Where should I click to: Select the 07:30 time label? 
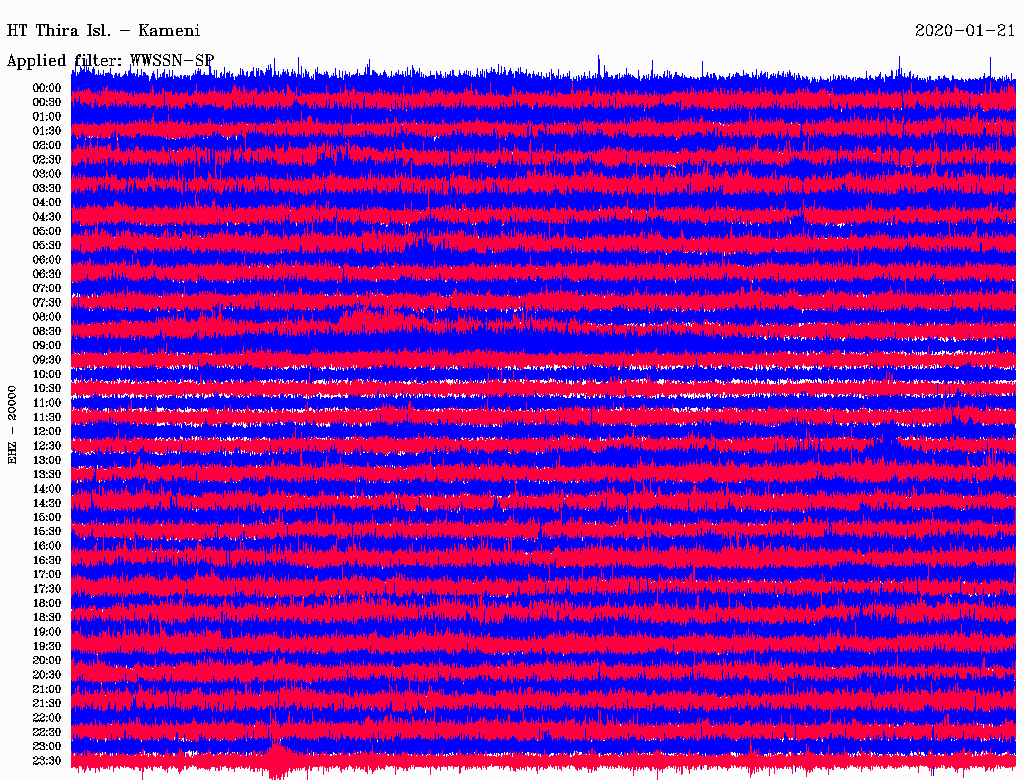point(47,302)
